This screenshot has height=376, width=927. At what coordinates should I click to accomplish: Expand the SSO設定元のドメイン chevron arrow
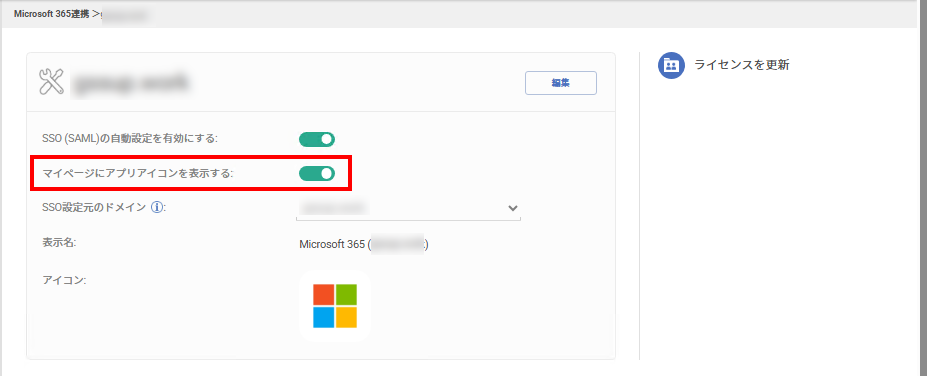point(513,208)
